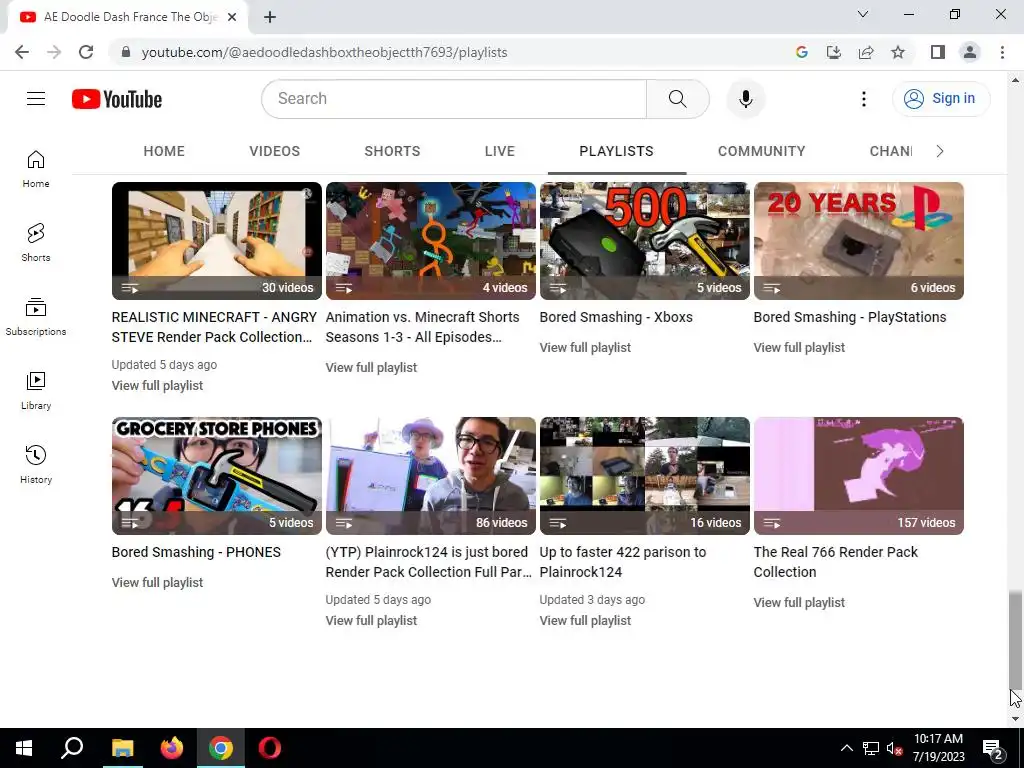Screen dimensions: 1024x768
Task: Open the Bored Smashing - Xboxs title
Action: (616, 317)
